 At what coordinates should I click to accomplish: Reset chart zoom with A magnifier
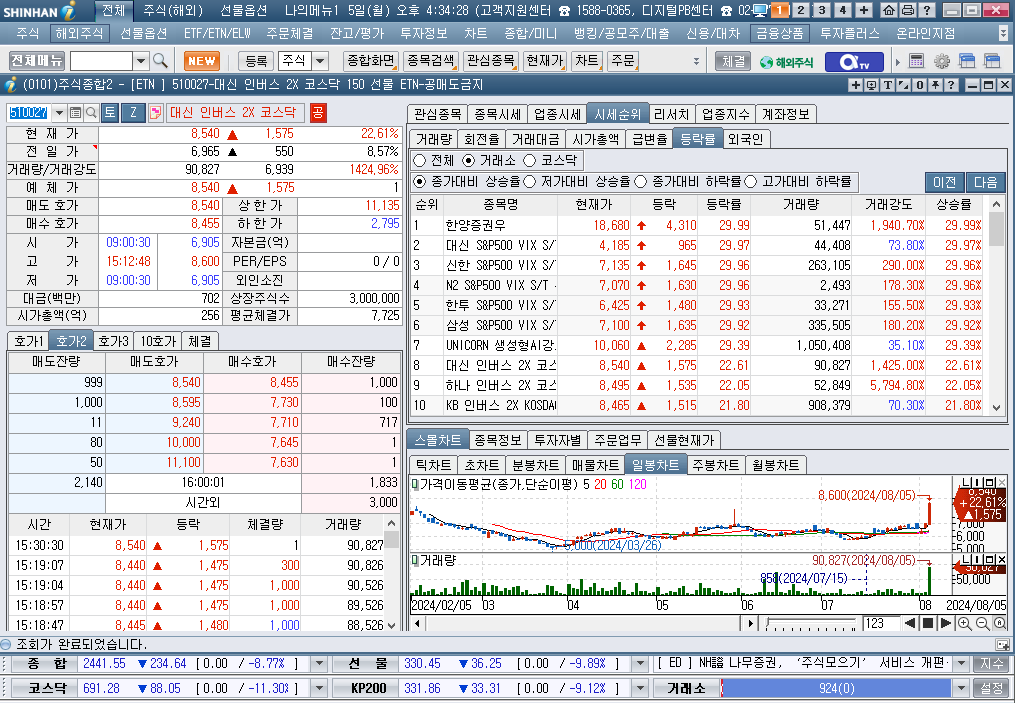(x=1000, y=623)
